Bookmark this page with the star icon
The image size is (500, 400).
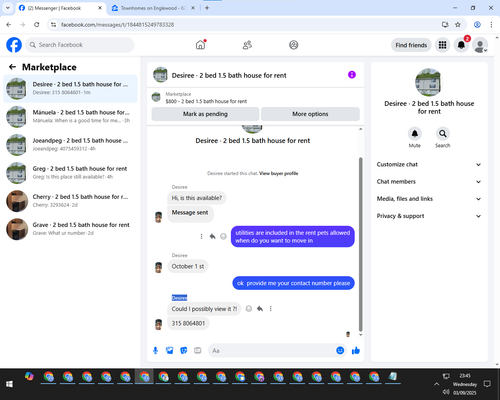point(458,24)
